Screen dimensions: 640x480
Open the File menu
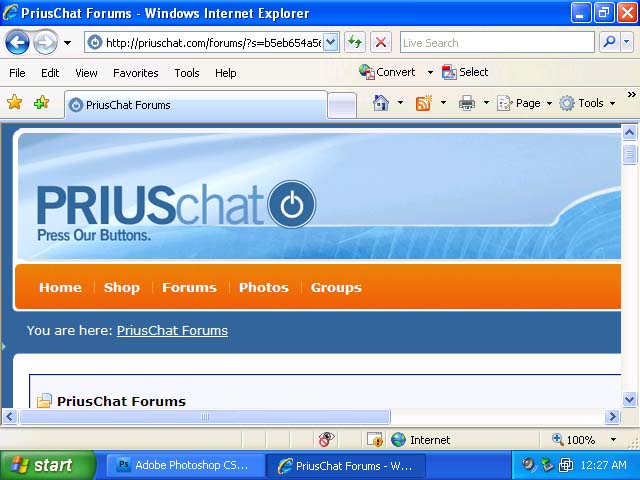tap(17, 73)
